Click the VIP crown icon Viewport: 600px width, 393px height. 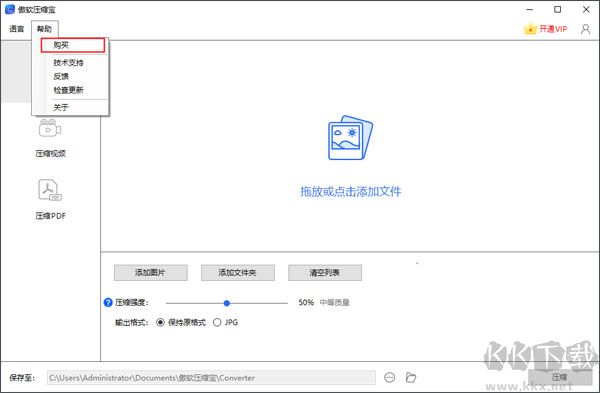[x=530, y=29]
